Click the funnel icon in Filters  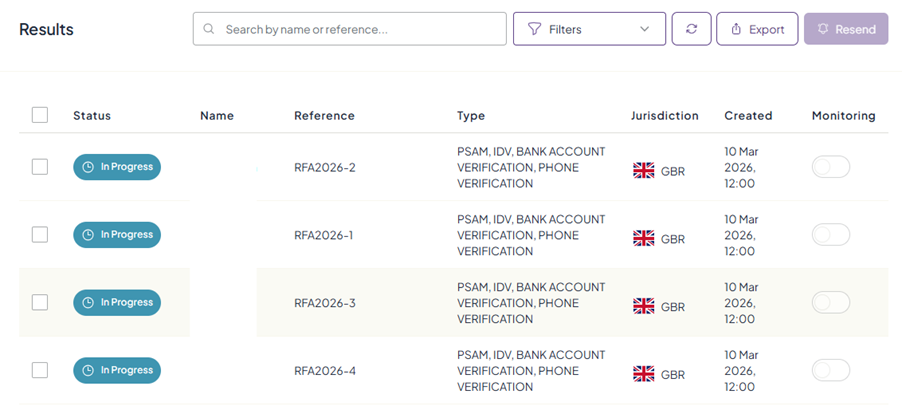click(x=534, y=29)
